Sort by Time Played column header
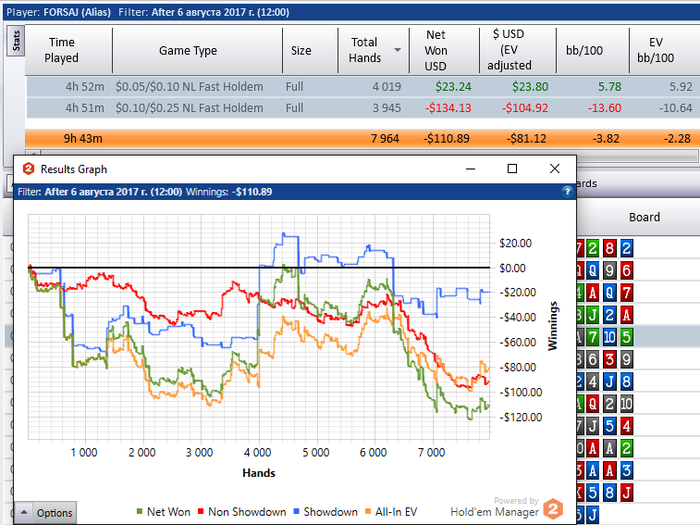The width and height of the screenshot is (700, 525). pos(62,50)
